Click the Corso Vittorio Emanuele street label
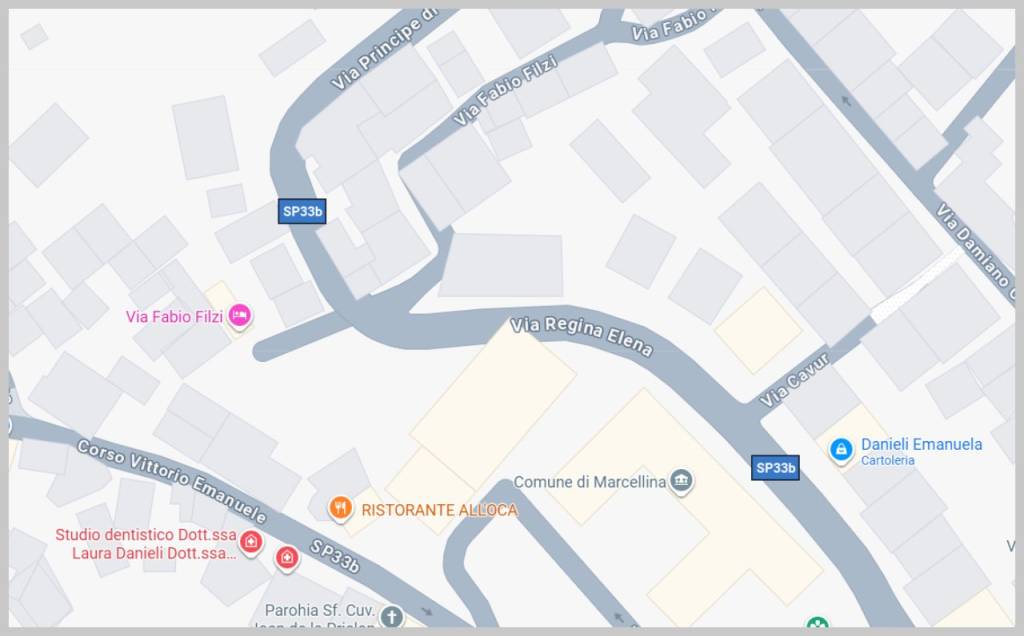Viewport: 1024px width, 636px height. (172, 481)
